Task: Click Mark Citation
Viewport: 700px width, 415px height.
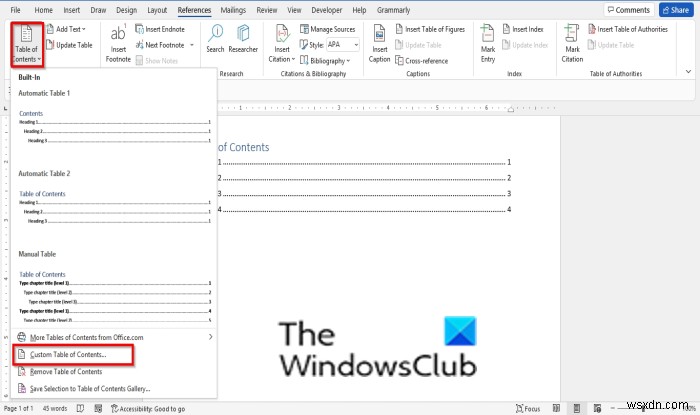Action: [572, 43]
